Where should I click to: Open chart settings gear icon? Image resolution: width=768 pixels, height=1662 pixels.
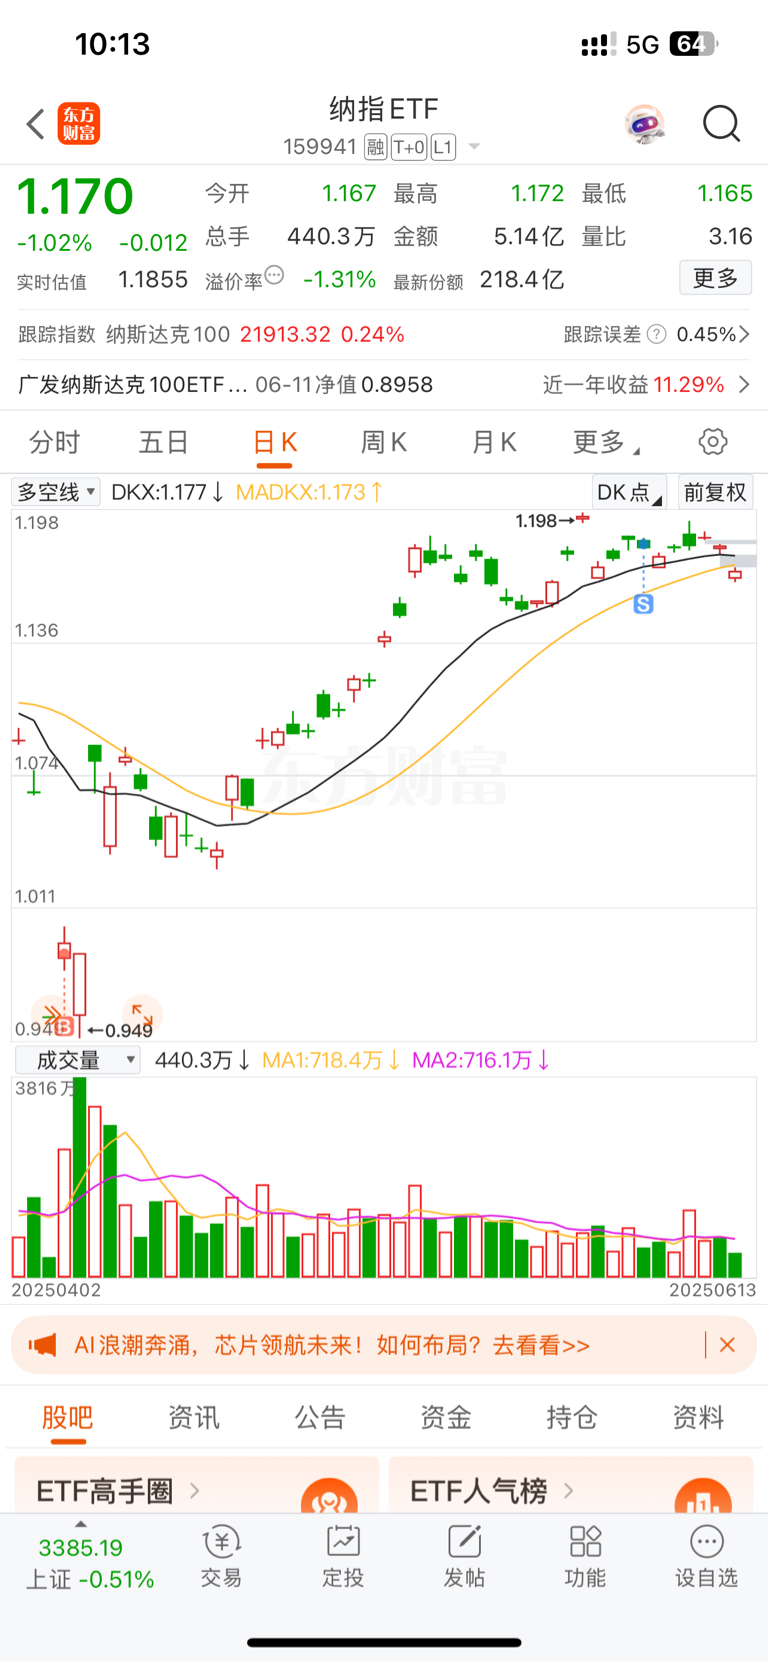click(712, 442)
